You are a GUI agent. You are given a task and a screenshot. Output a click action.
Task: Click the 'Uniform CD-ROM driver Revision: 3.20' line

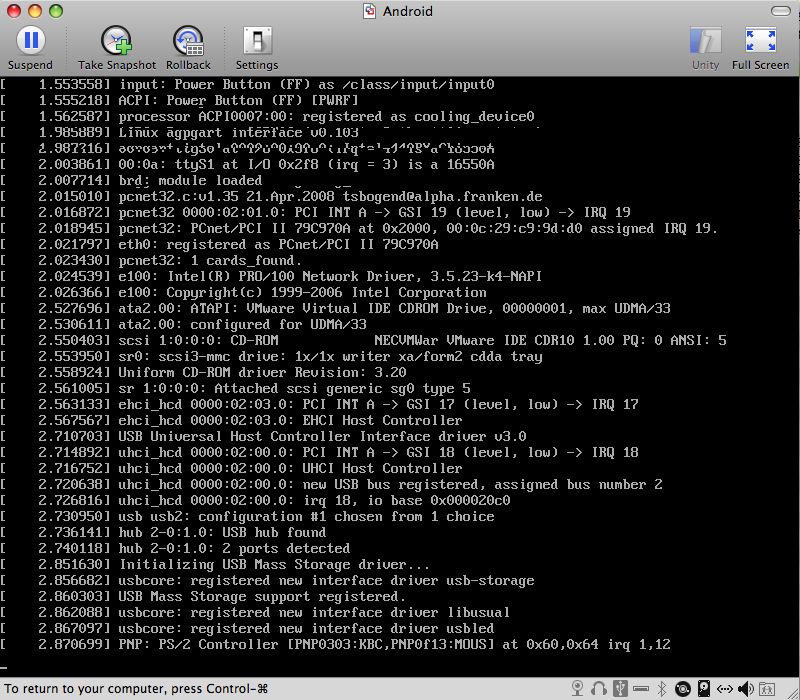click(x=262, y=372)
